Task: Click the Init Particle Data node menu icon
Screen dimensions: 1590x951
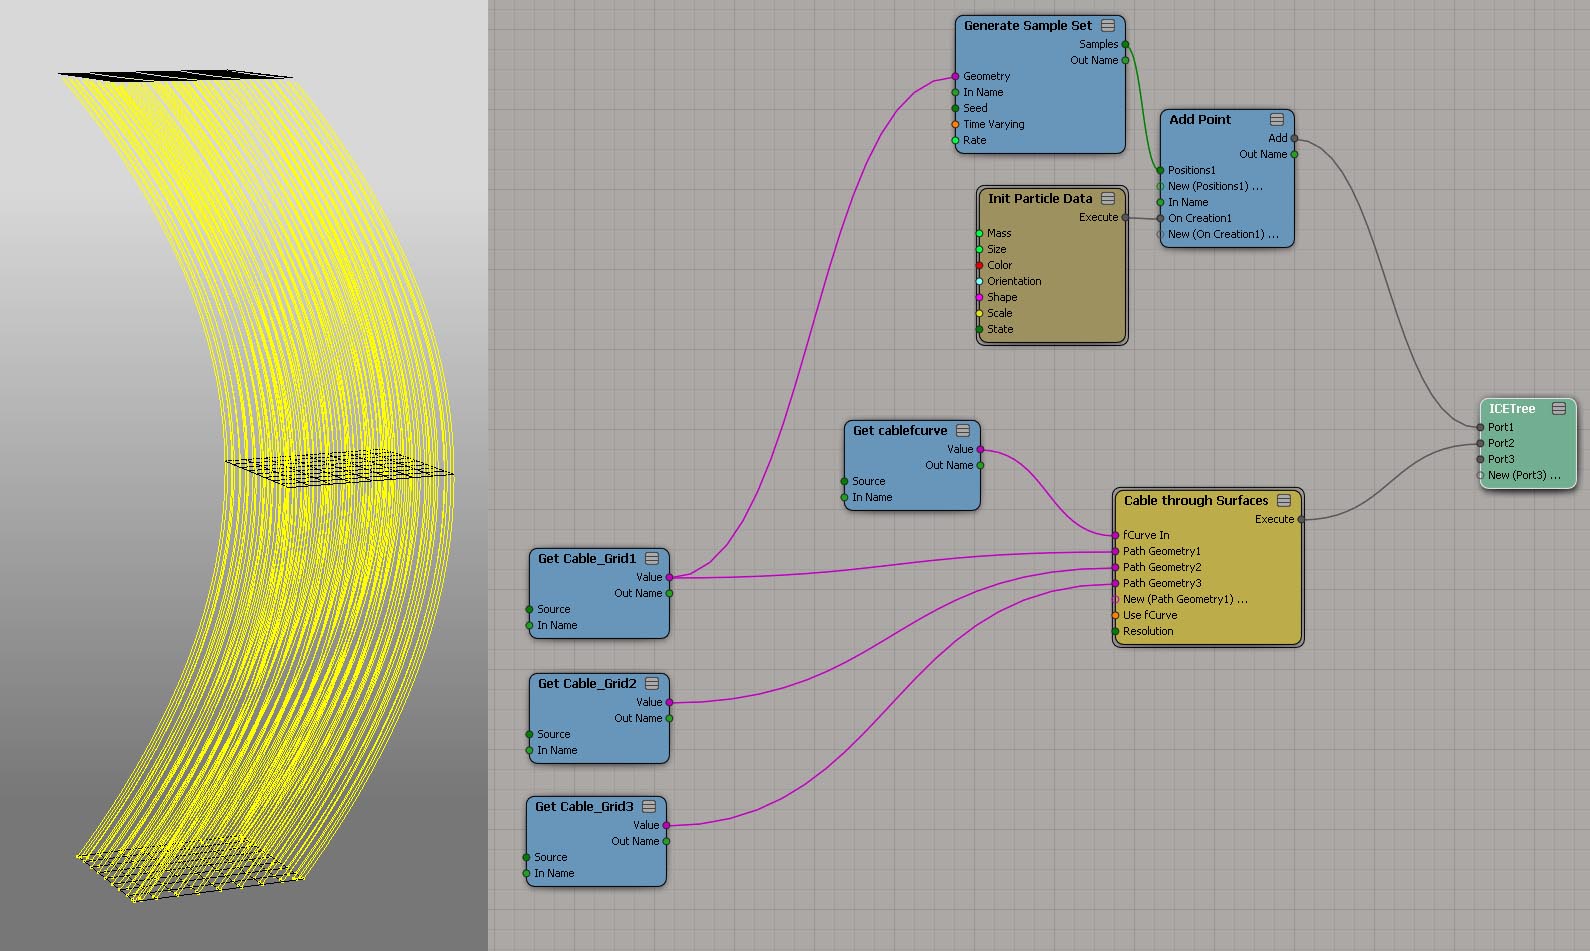Action: click(x=1108, y=199)
